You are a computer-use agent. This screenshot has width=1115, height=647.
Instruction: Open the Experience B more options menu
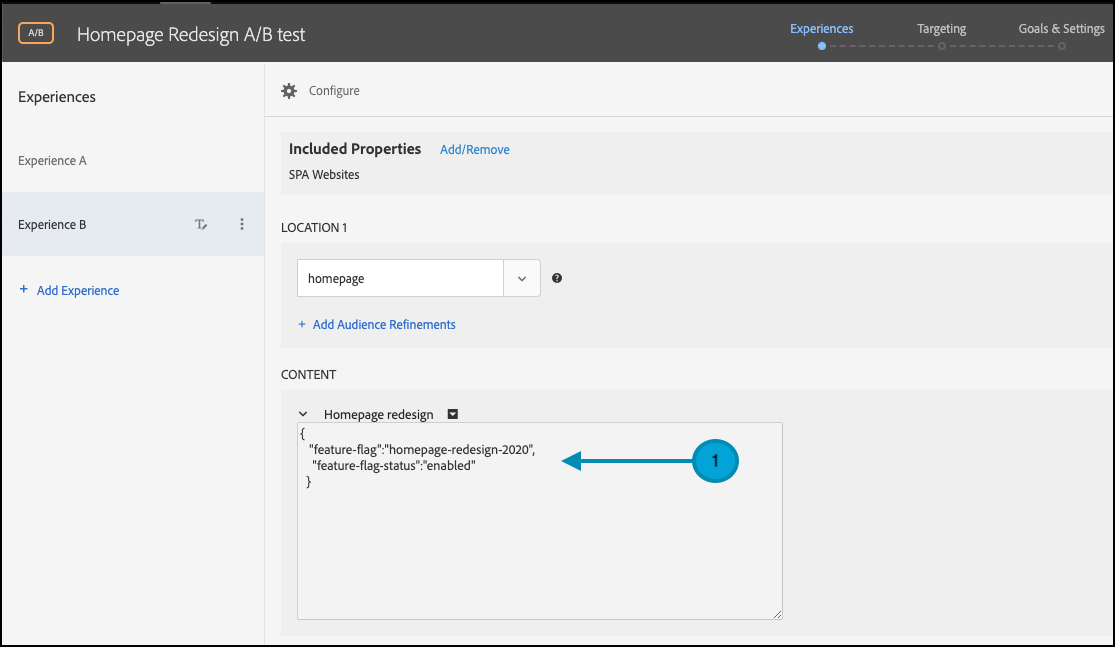[x=242, y=225]
